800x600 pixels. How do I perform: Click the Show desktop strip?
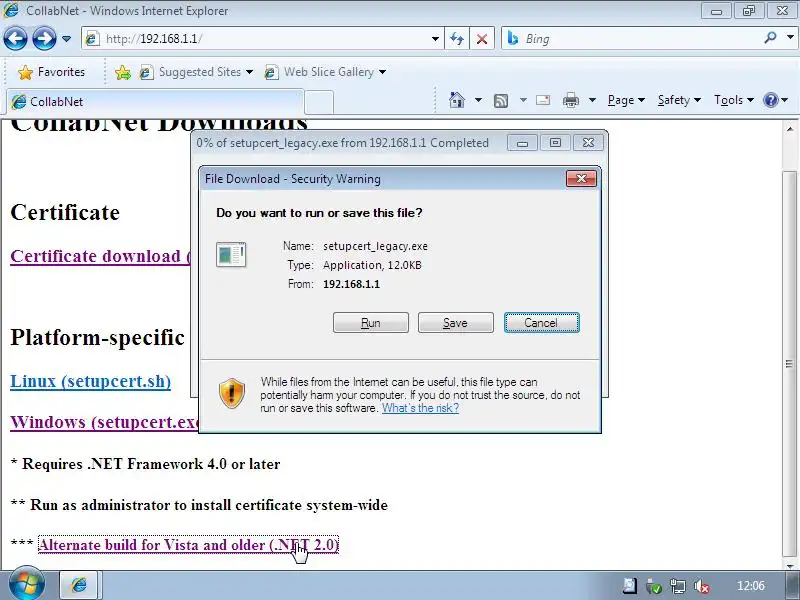[x=793, y=585]
